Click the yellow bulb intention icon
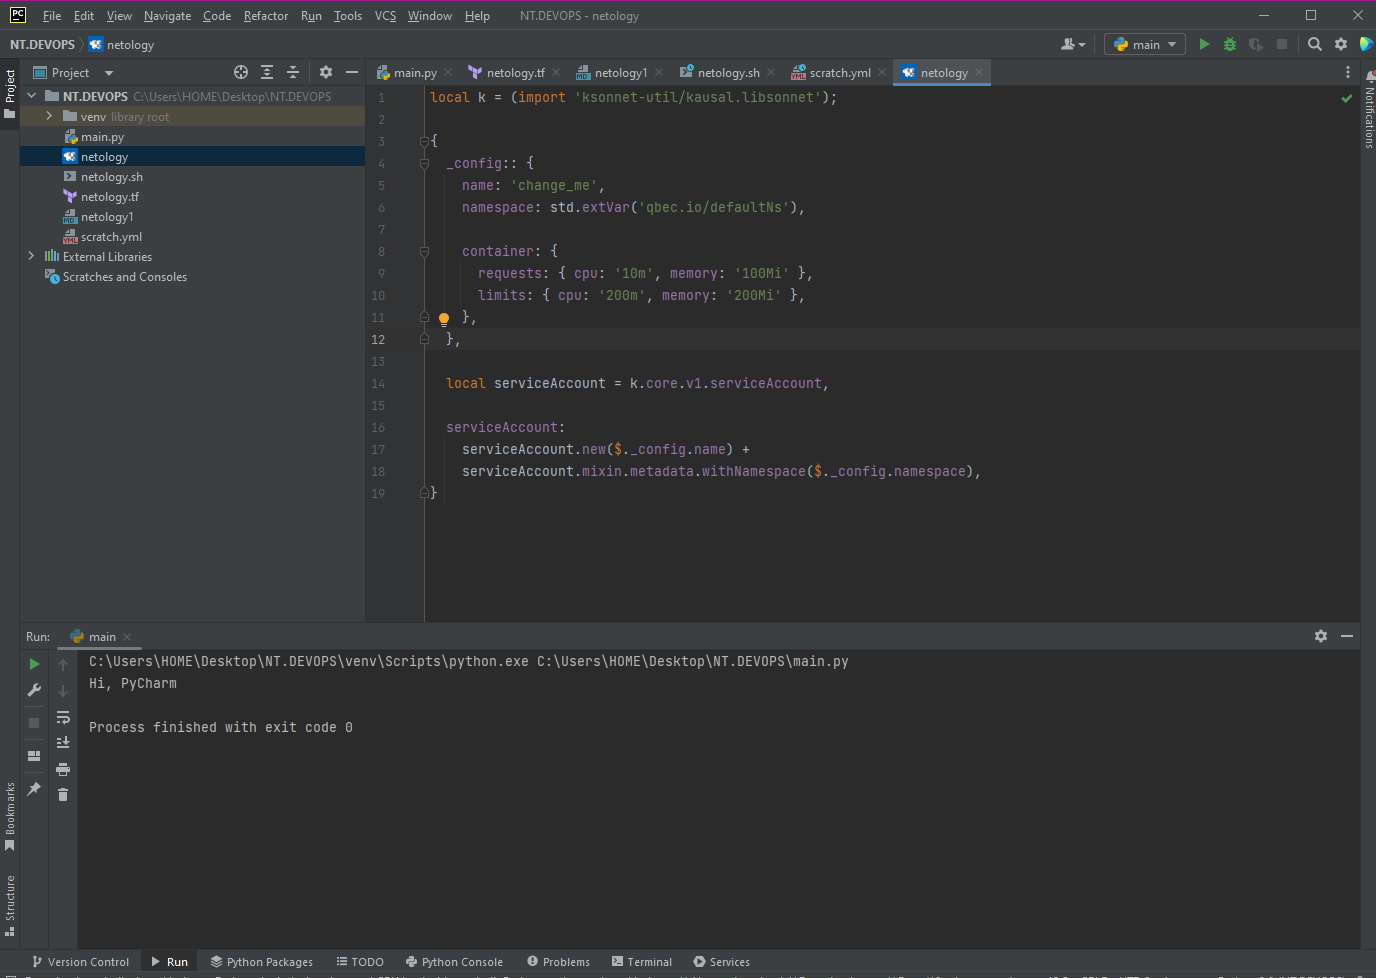1376x978 pixels. tap(443, 318)
